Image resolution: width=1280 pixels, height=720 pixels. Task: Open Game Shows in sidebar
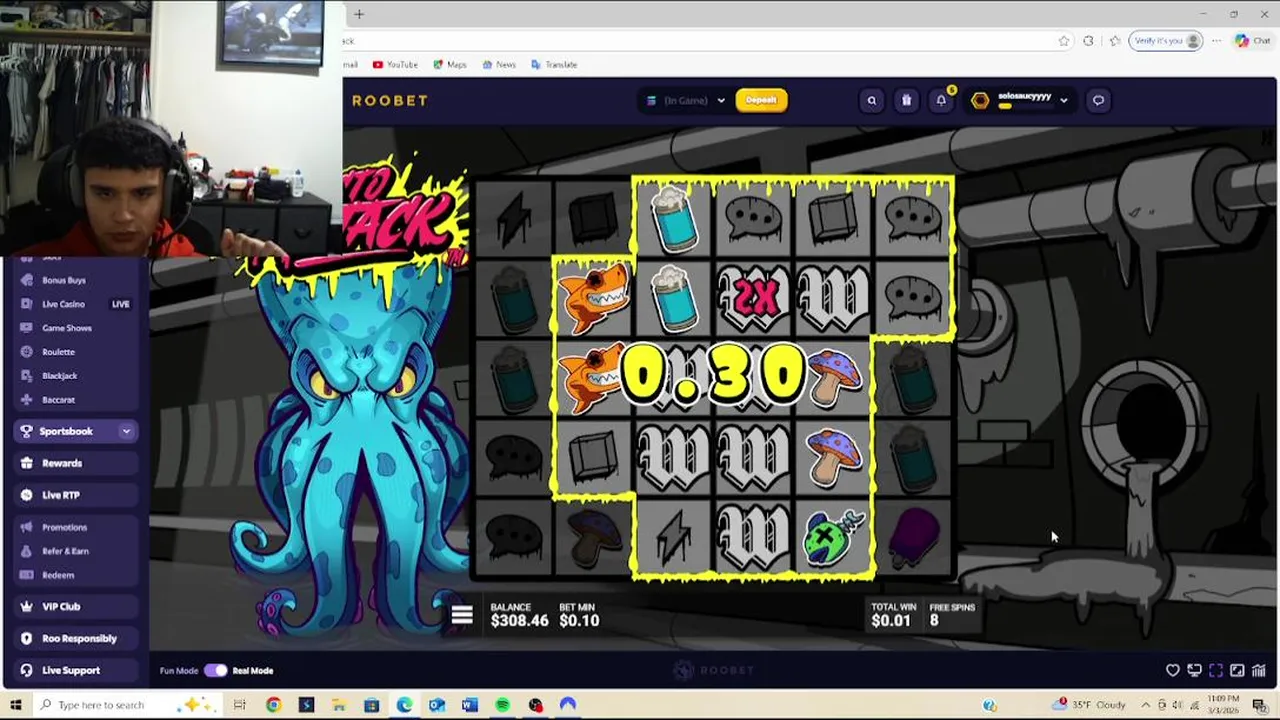tap(66, 328)
